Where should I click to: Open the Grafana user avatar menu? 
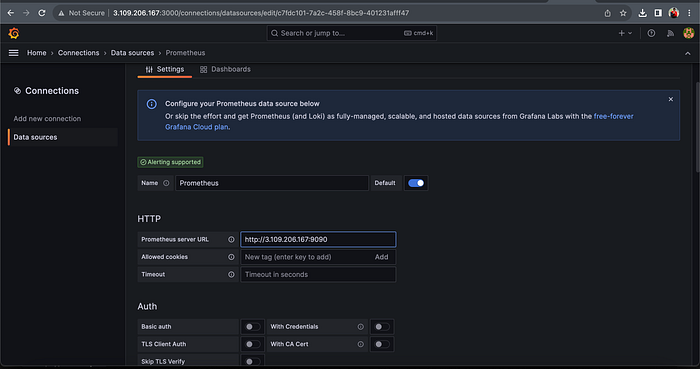click(x=688, y=33)
